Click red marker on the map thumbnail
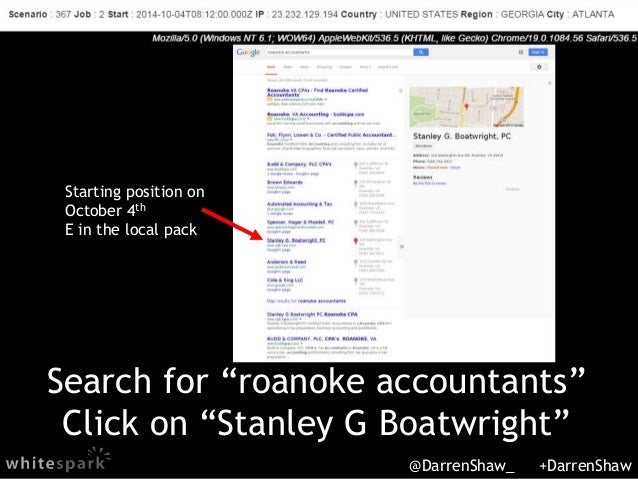Screen dimensions: 638x479 coord(466,107)
